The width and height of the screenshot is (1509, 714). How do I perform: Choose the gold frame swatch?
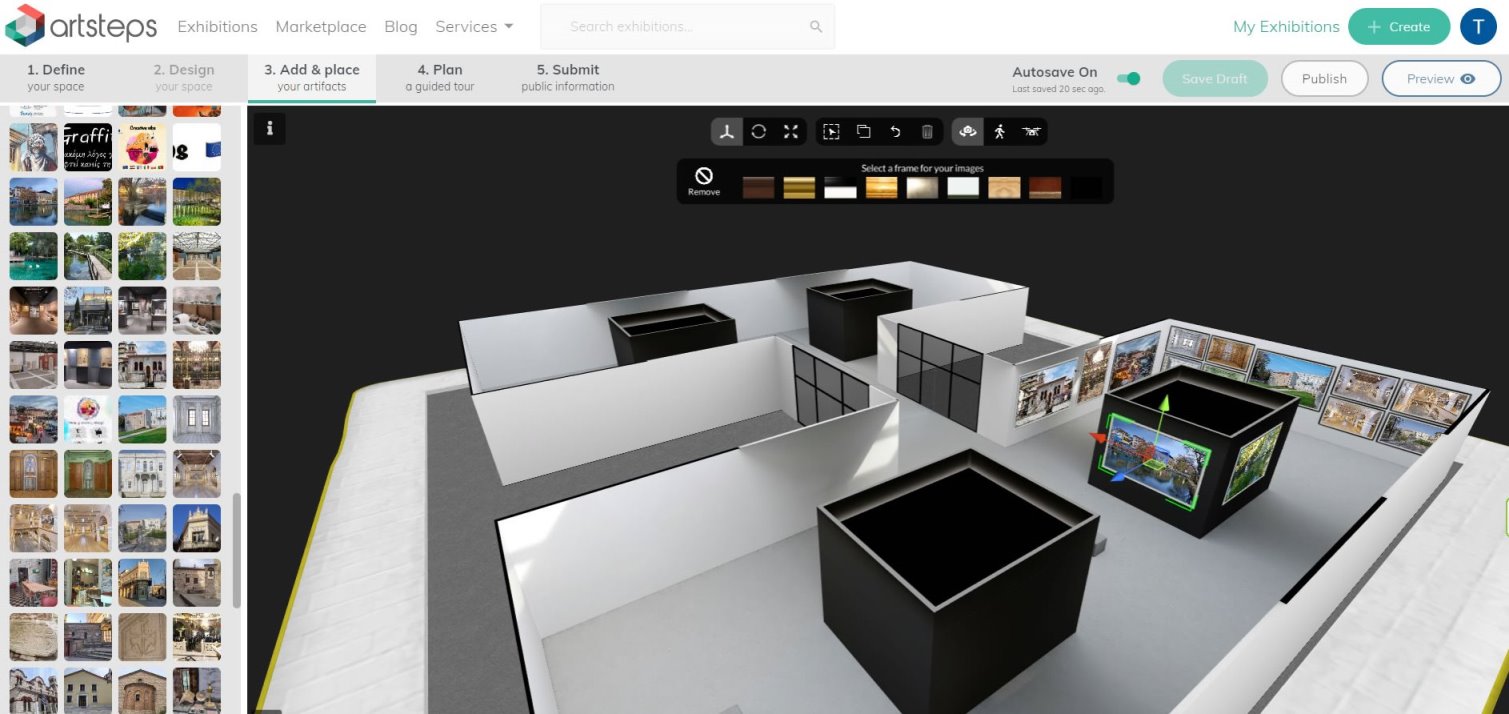pyautogui.click(x=799, y=188)
